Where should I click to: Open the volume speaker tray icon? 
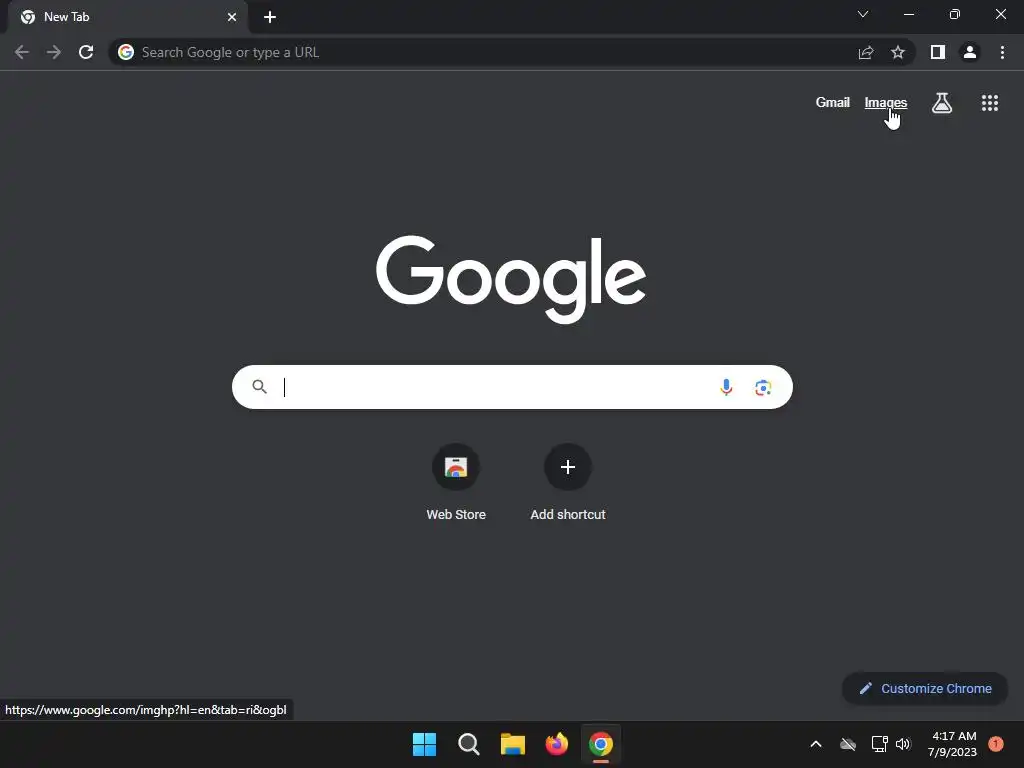(903, 744)
